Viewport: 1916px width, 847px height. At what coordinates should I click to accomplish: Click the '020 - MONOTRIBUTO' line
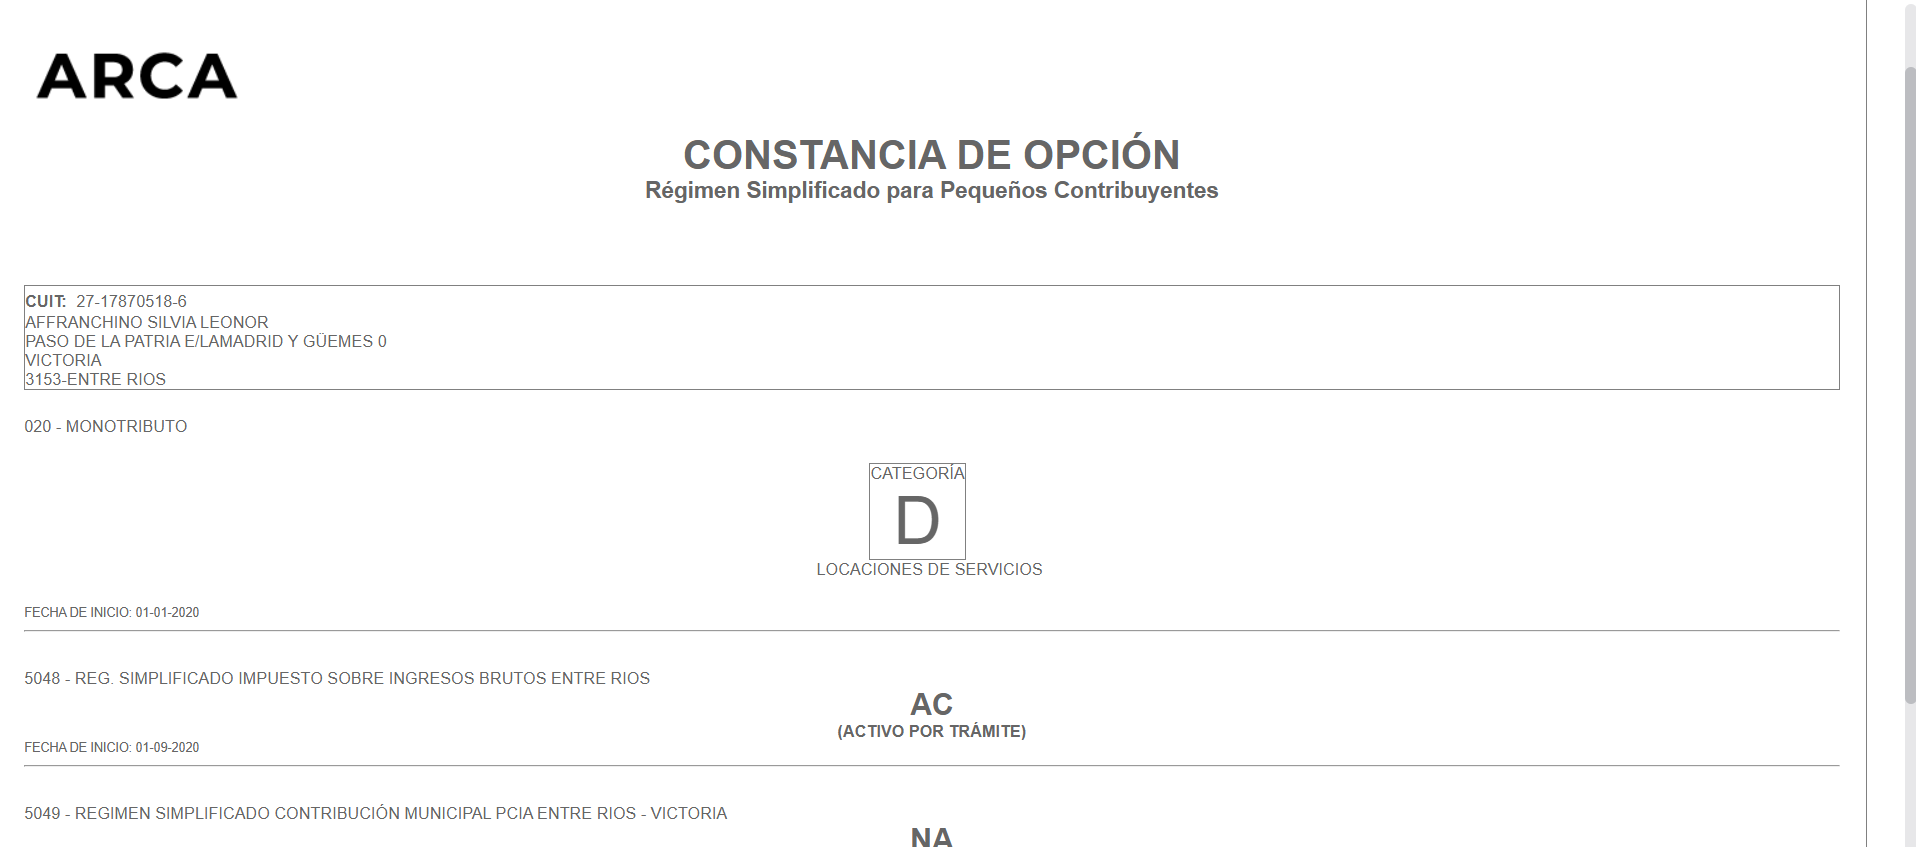[106, 426]
